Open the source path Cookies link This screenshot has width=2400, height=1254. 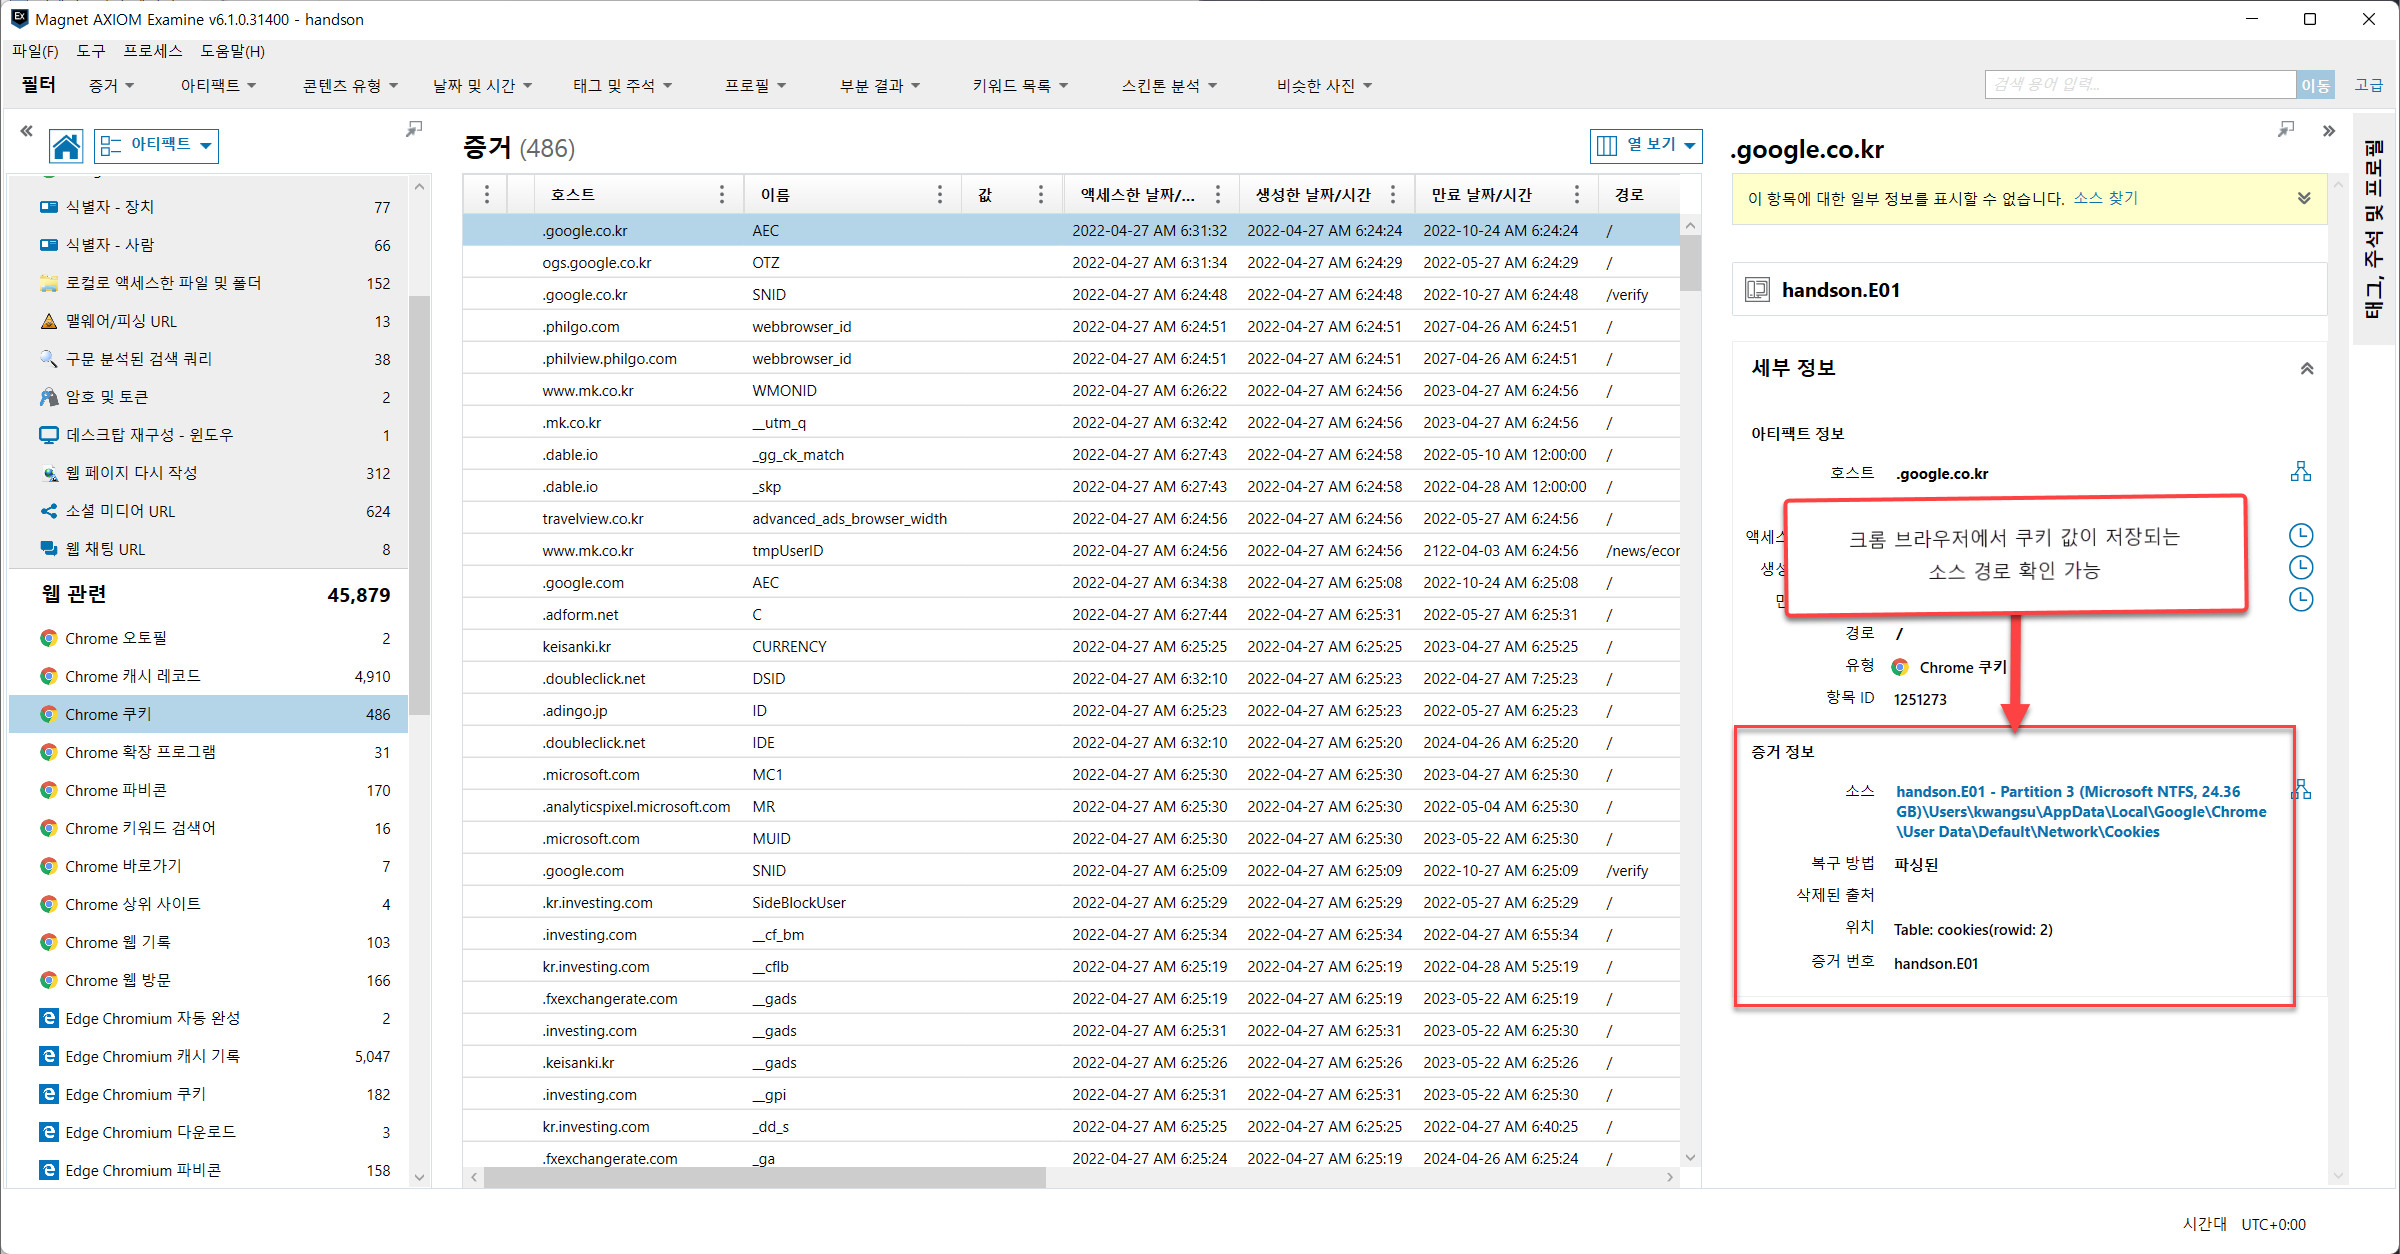[x=2081, y=811]
